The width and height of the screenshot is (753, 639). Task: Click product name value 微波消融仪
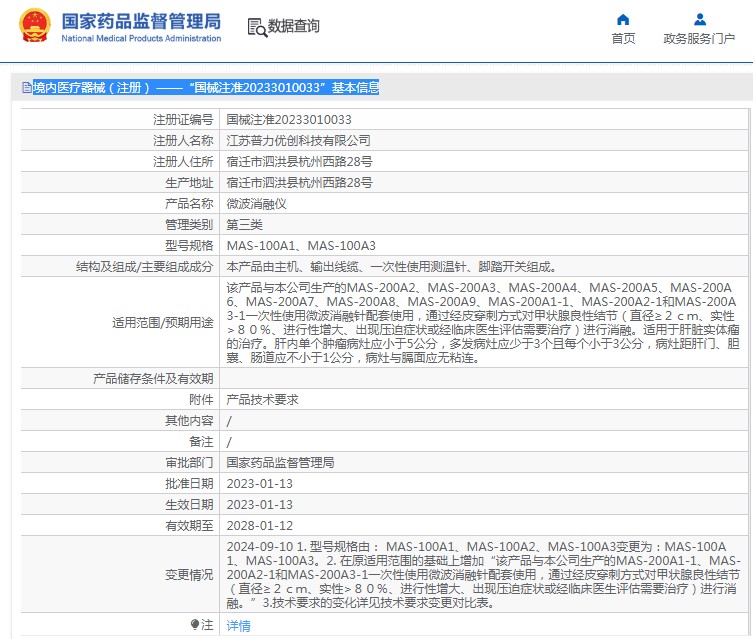pos(257,204)
